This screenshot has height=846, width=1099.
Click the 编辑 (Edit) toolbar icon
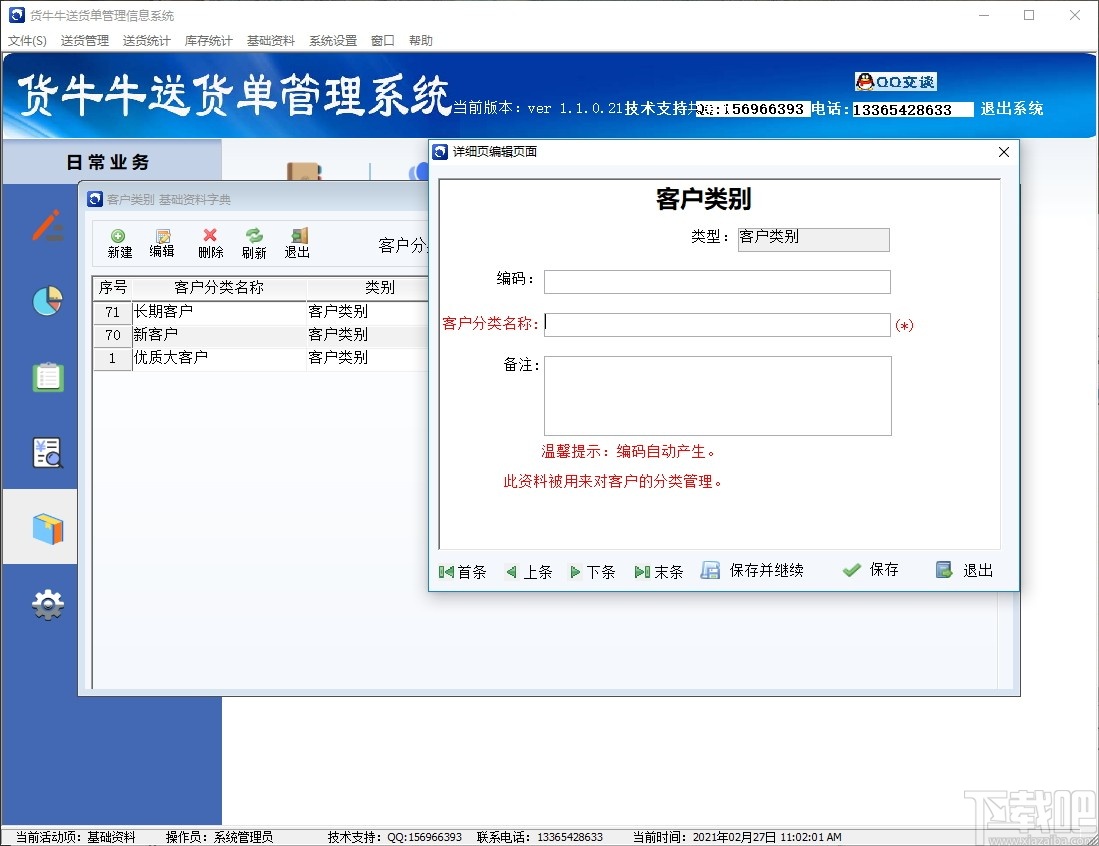(161, 243)
